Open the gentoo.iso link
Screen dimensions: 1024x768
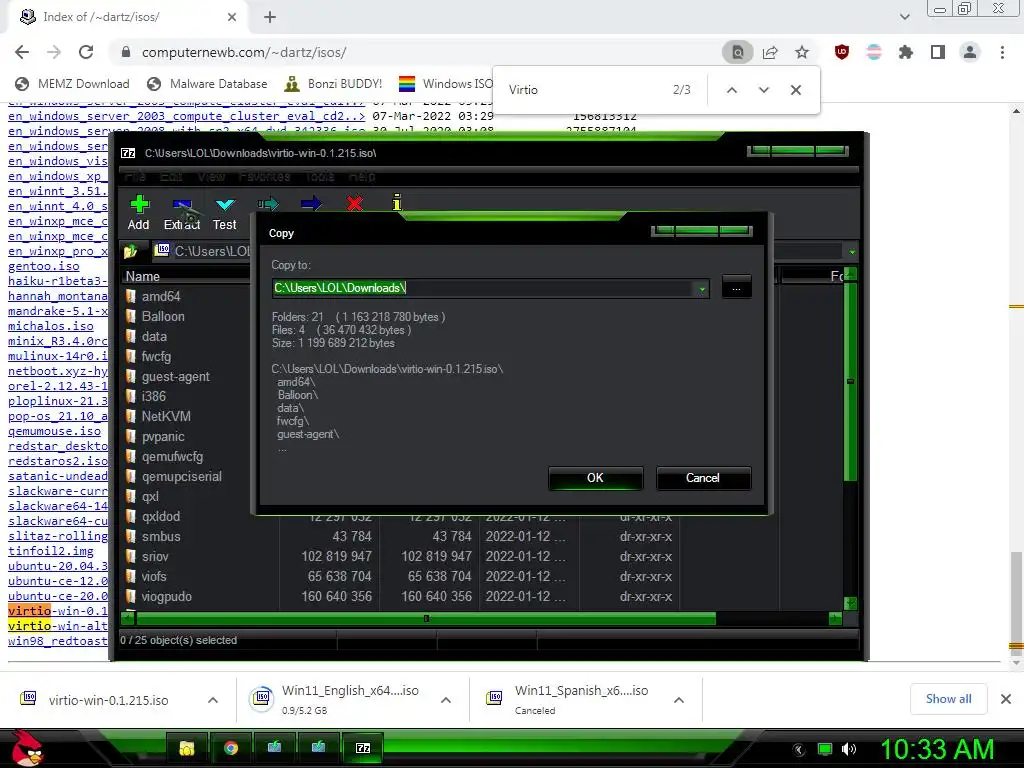[44, 266]
